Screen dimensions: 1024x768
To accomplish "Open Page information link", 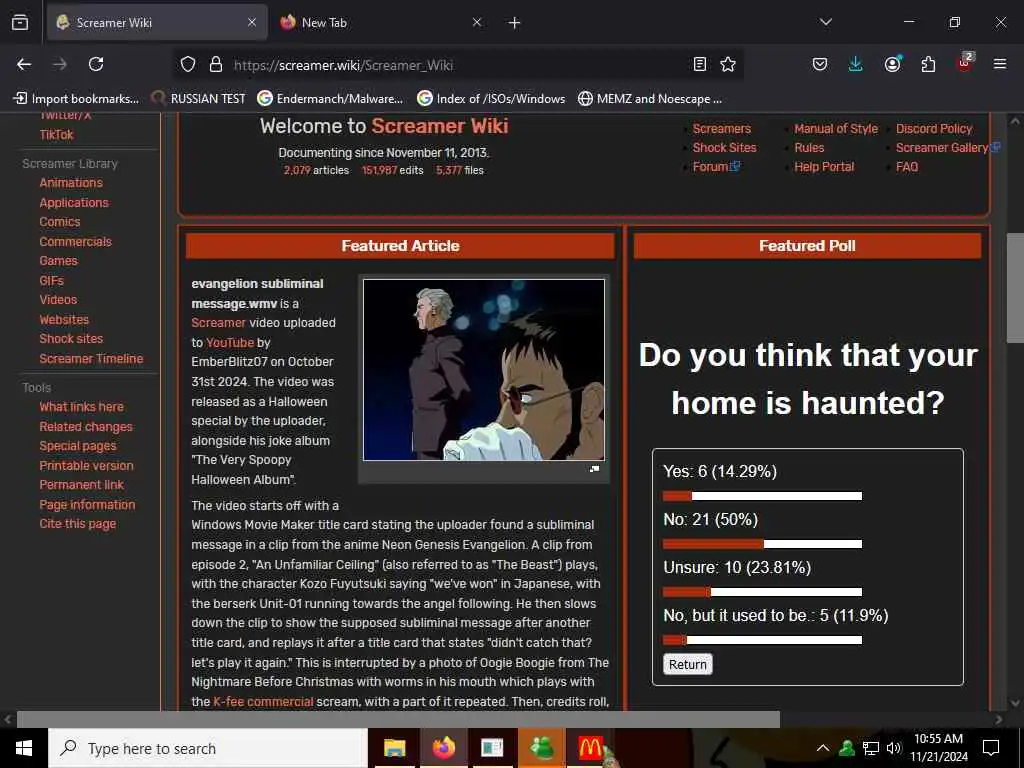I will pyautogui.click(x=87, y=505).
